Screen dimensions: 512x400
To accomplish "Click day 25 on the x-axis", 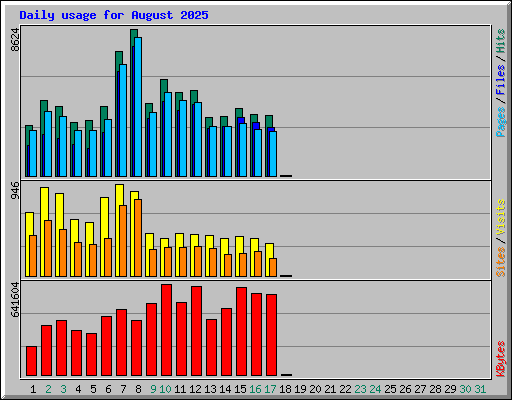I will 390,389.
